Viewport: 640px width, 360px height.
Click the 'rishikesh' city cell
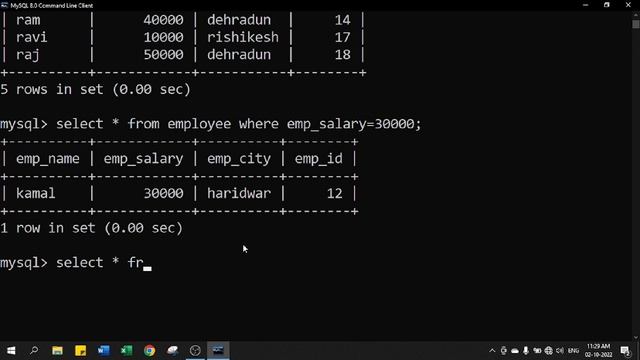click(243, 37)
